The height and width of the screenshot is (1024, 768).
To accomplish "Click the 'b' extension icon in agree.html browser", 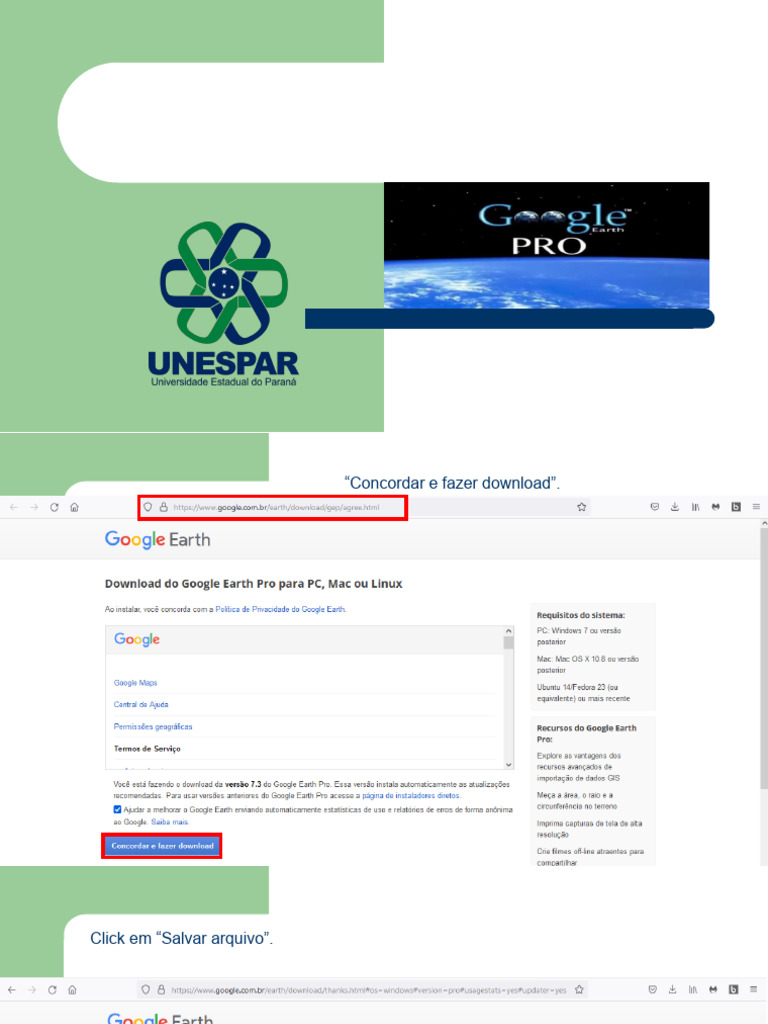I will pyautogui.click(x=736, y=507).
